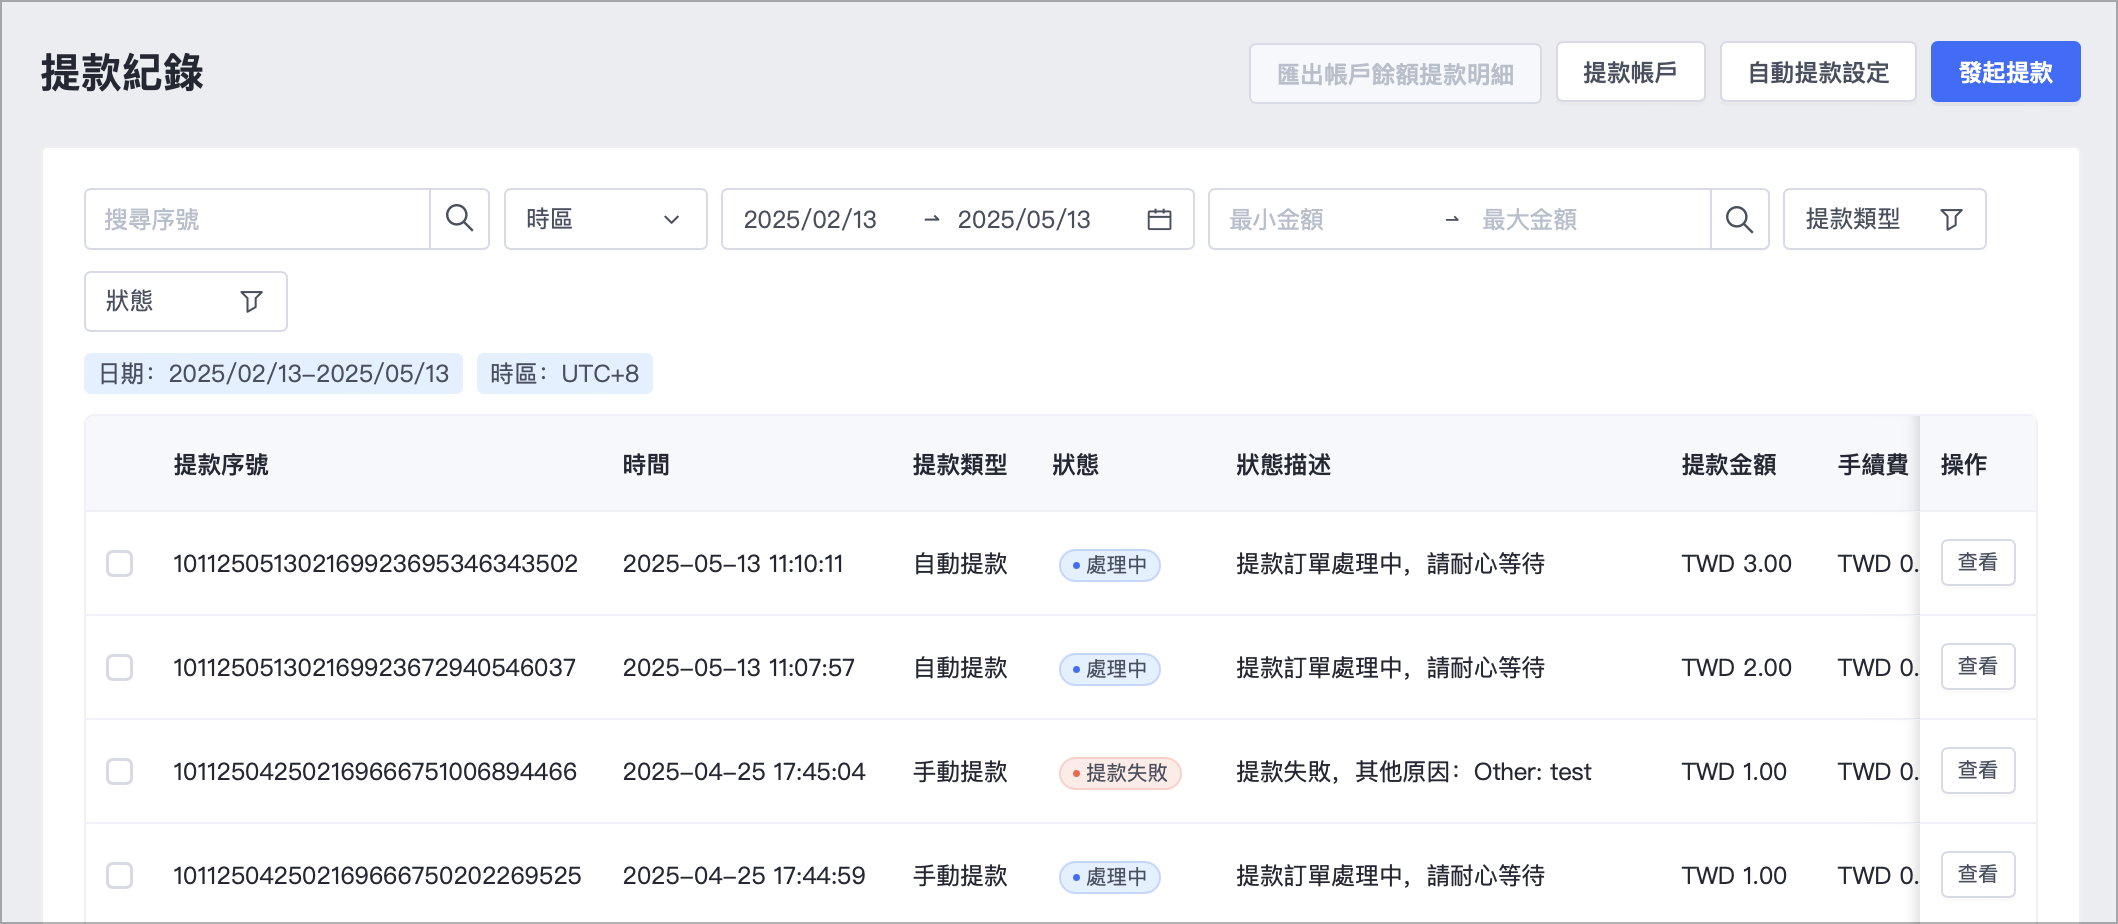Open the 時區 dropdown

point(606,219)
